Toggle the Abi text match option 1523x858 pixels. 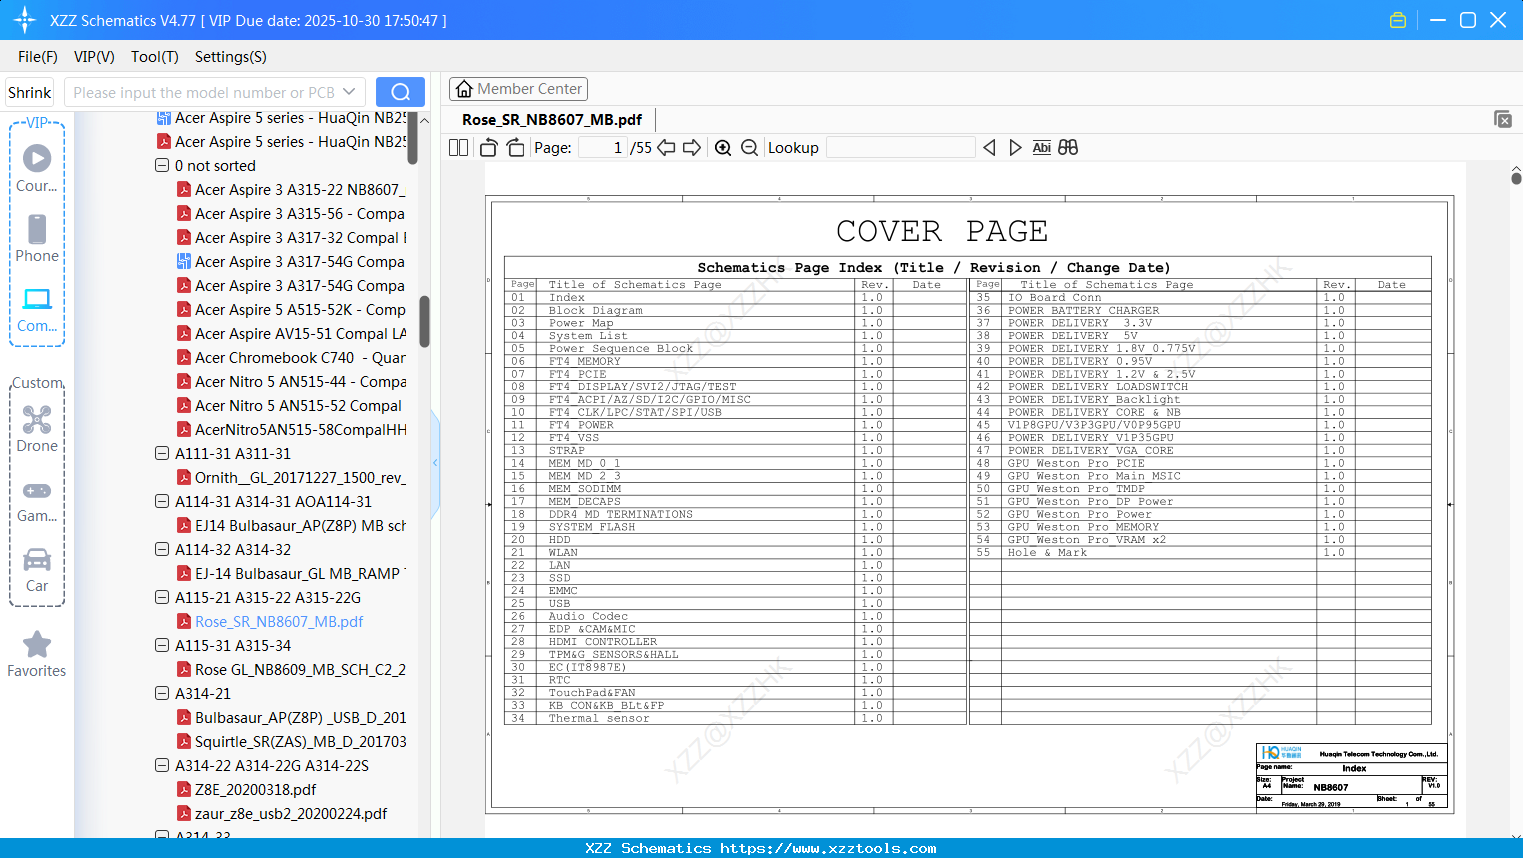tap(1041, 148)
